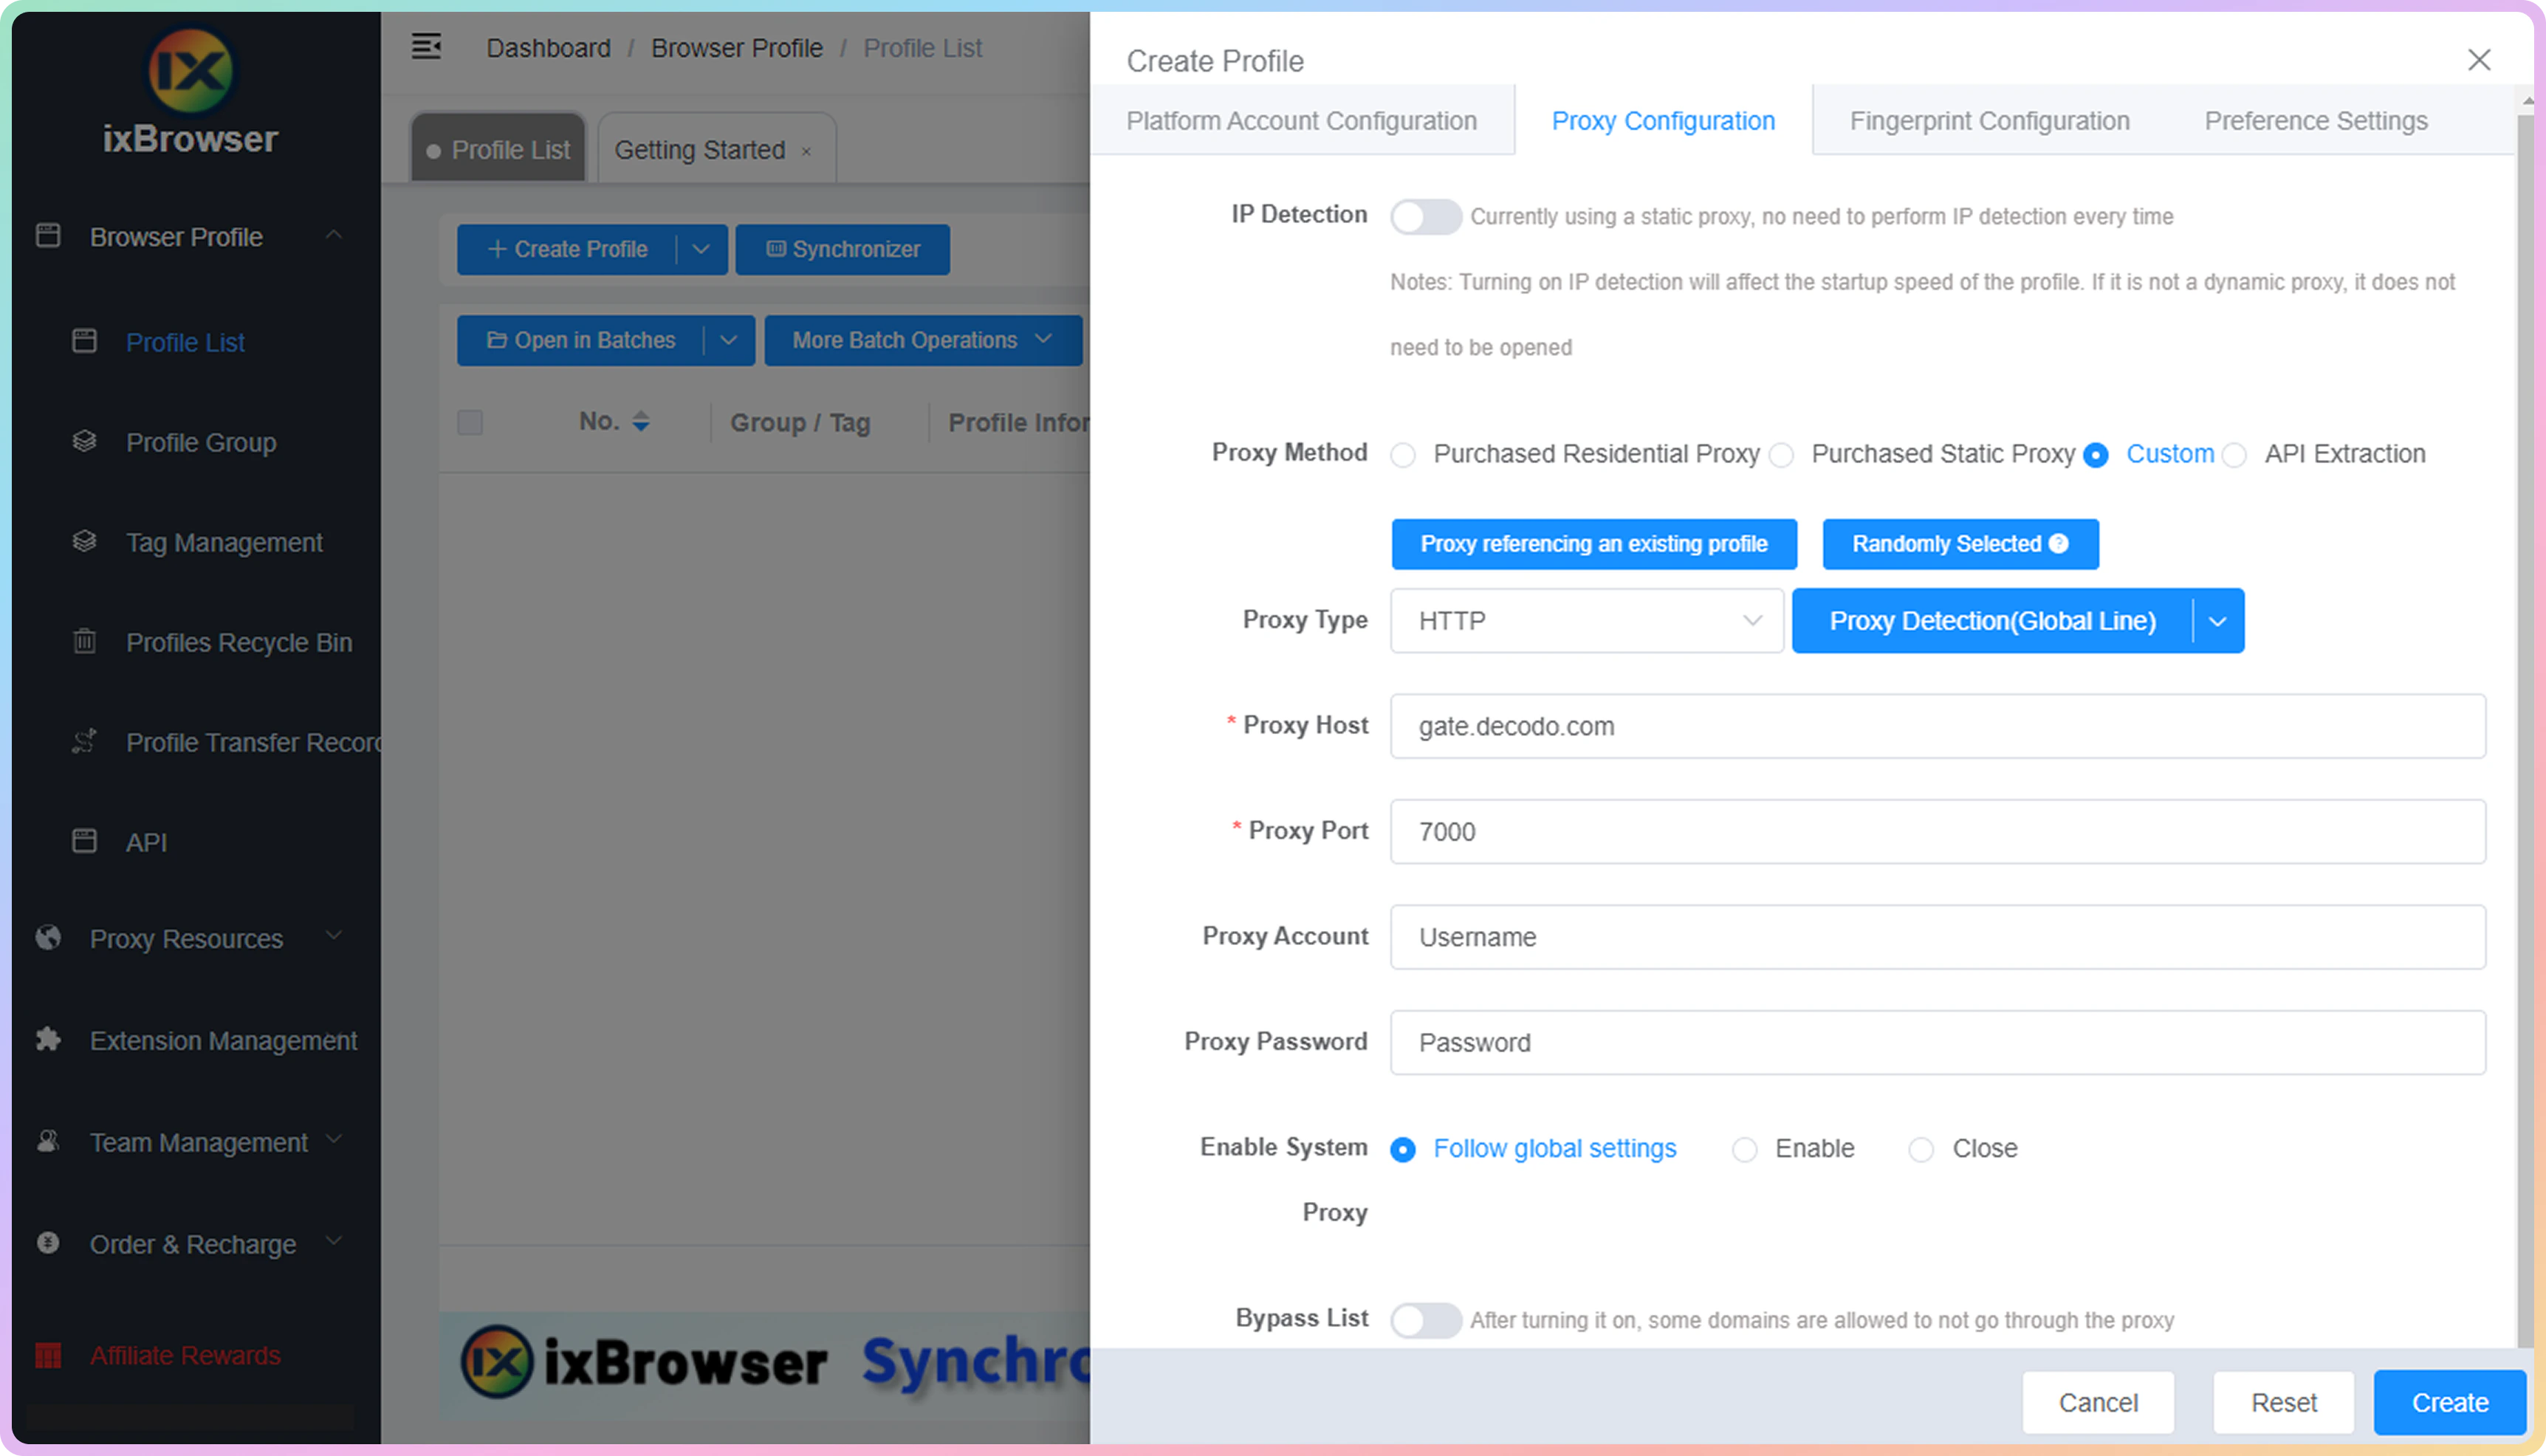Viewport: 2546px width, 1456px height.
Task: Click the Proxy referencing an existing profile button
Action: click(1593, 543)
